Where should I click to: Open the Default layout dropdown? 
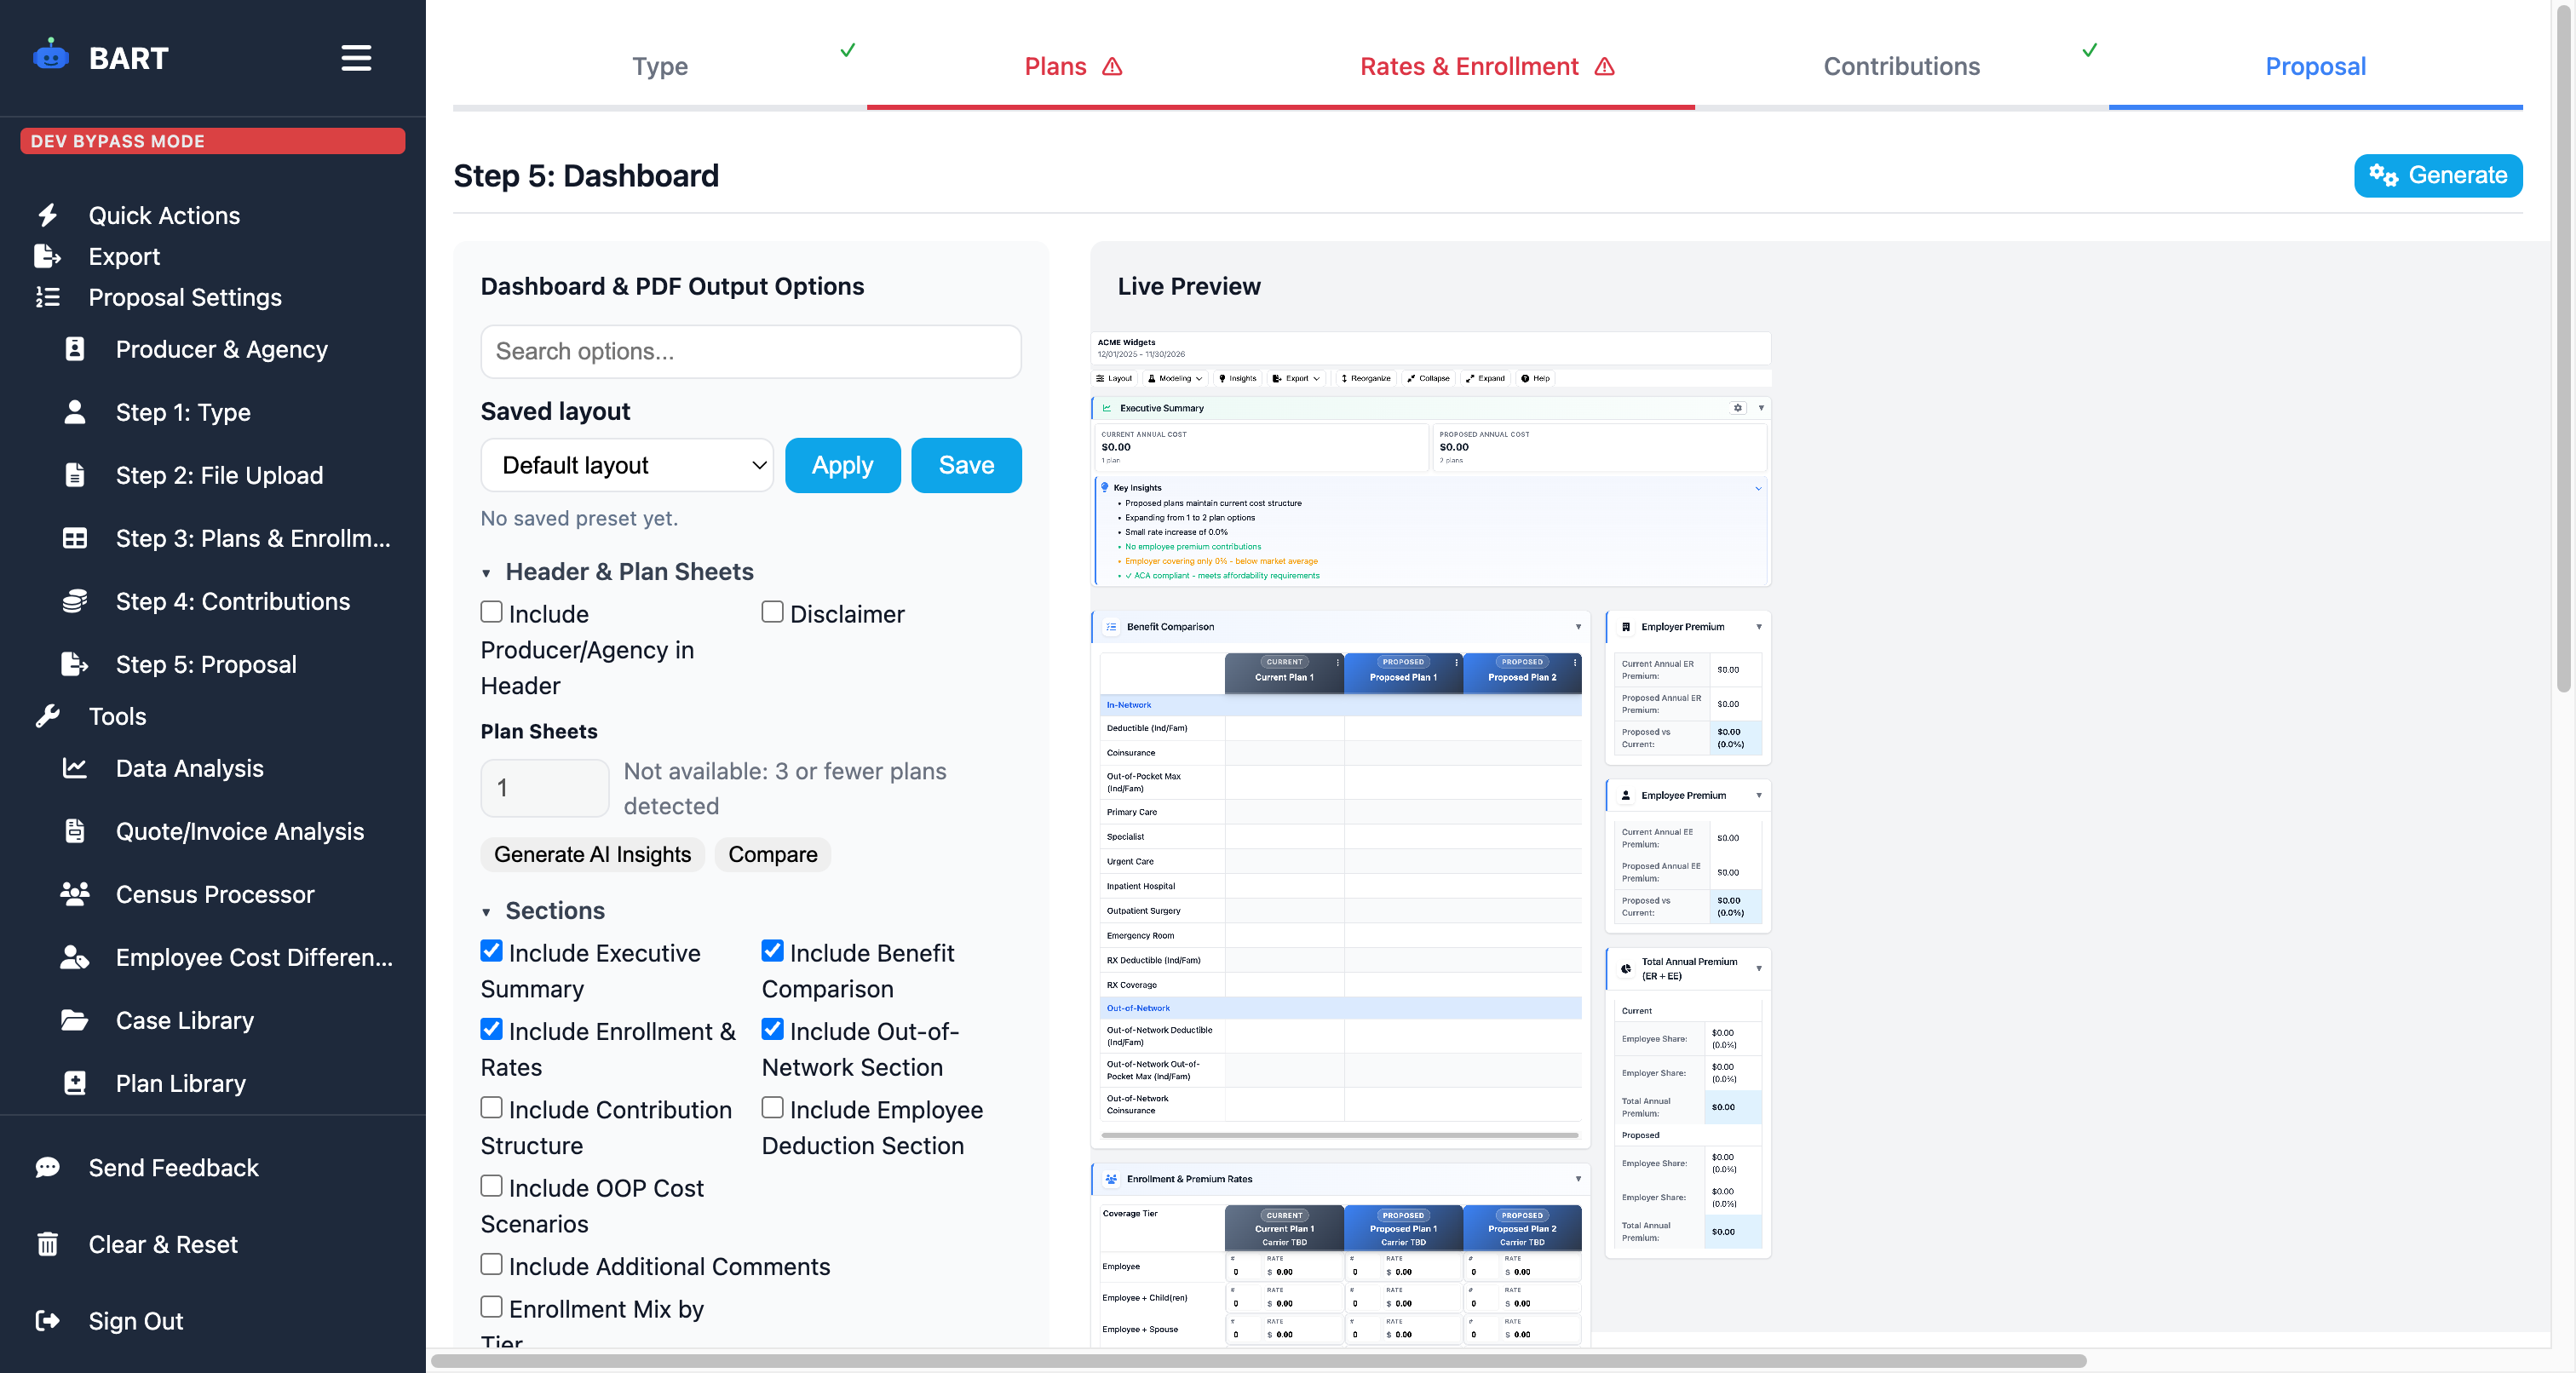point(627,465)
